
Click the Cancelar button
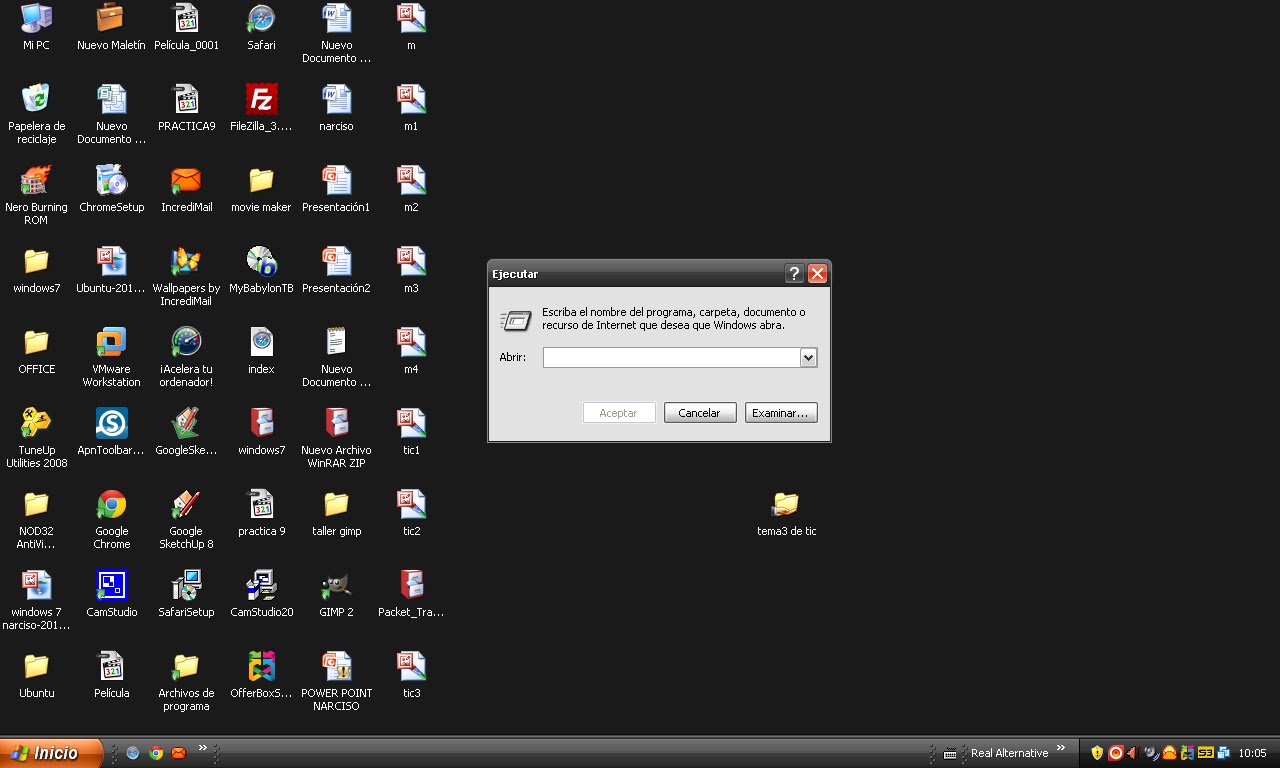click(x=700, y=413)
